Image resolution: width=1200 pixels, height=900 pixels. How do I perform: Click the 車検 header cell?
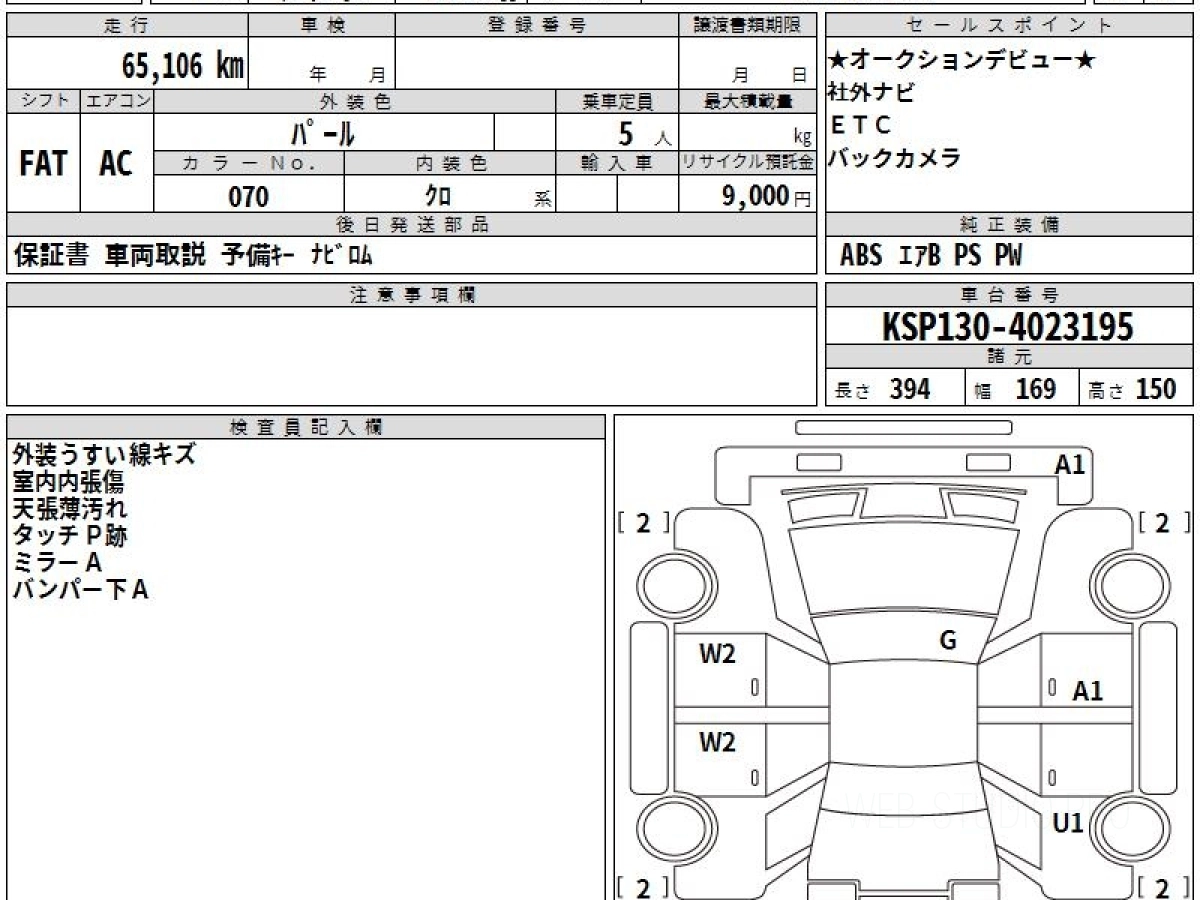coord(321,26)
